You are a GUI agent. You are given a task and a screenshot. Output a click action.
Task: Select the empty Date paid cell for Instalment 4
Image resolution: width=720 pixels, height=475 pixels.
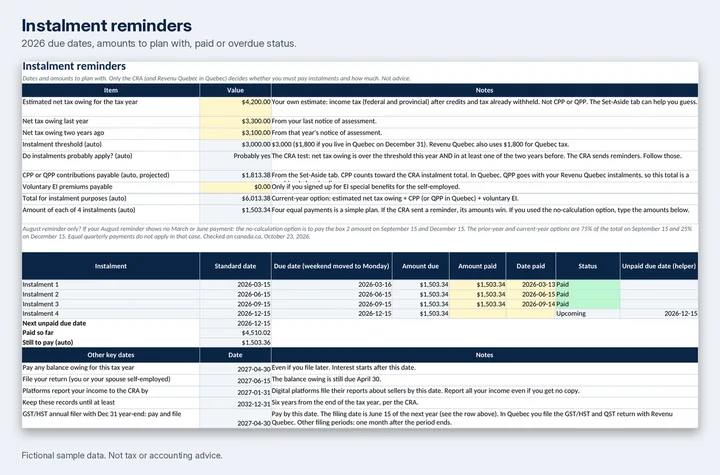(531, 314)
